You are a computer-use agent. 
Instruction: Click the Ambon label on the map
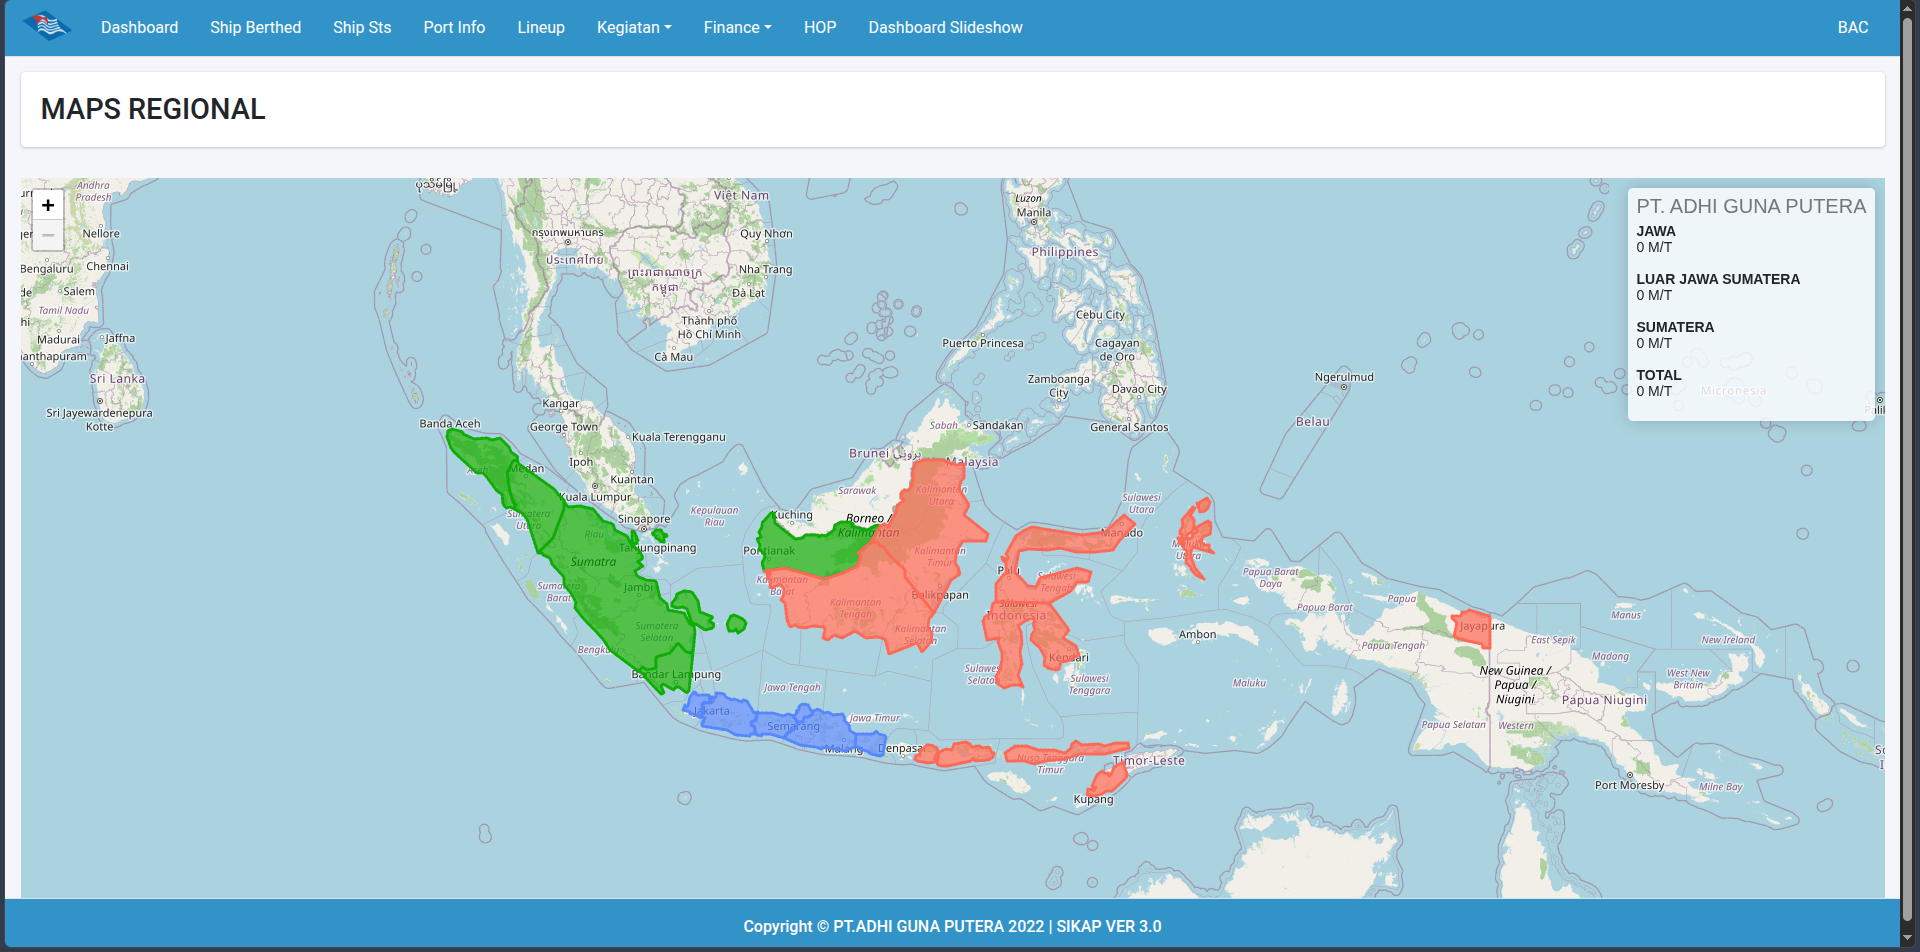click(x=1197, y=634)
